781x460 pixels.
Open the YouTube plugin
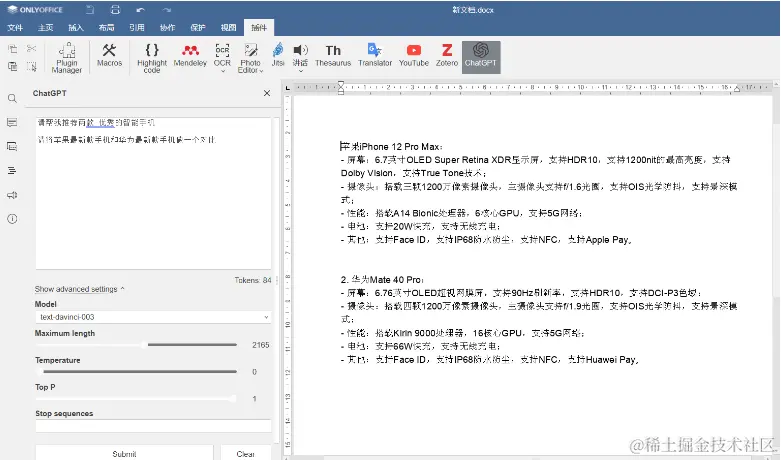coord(413,55)
